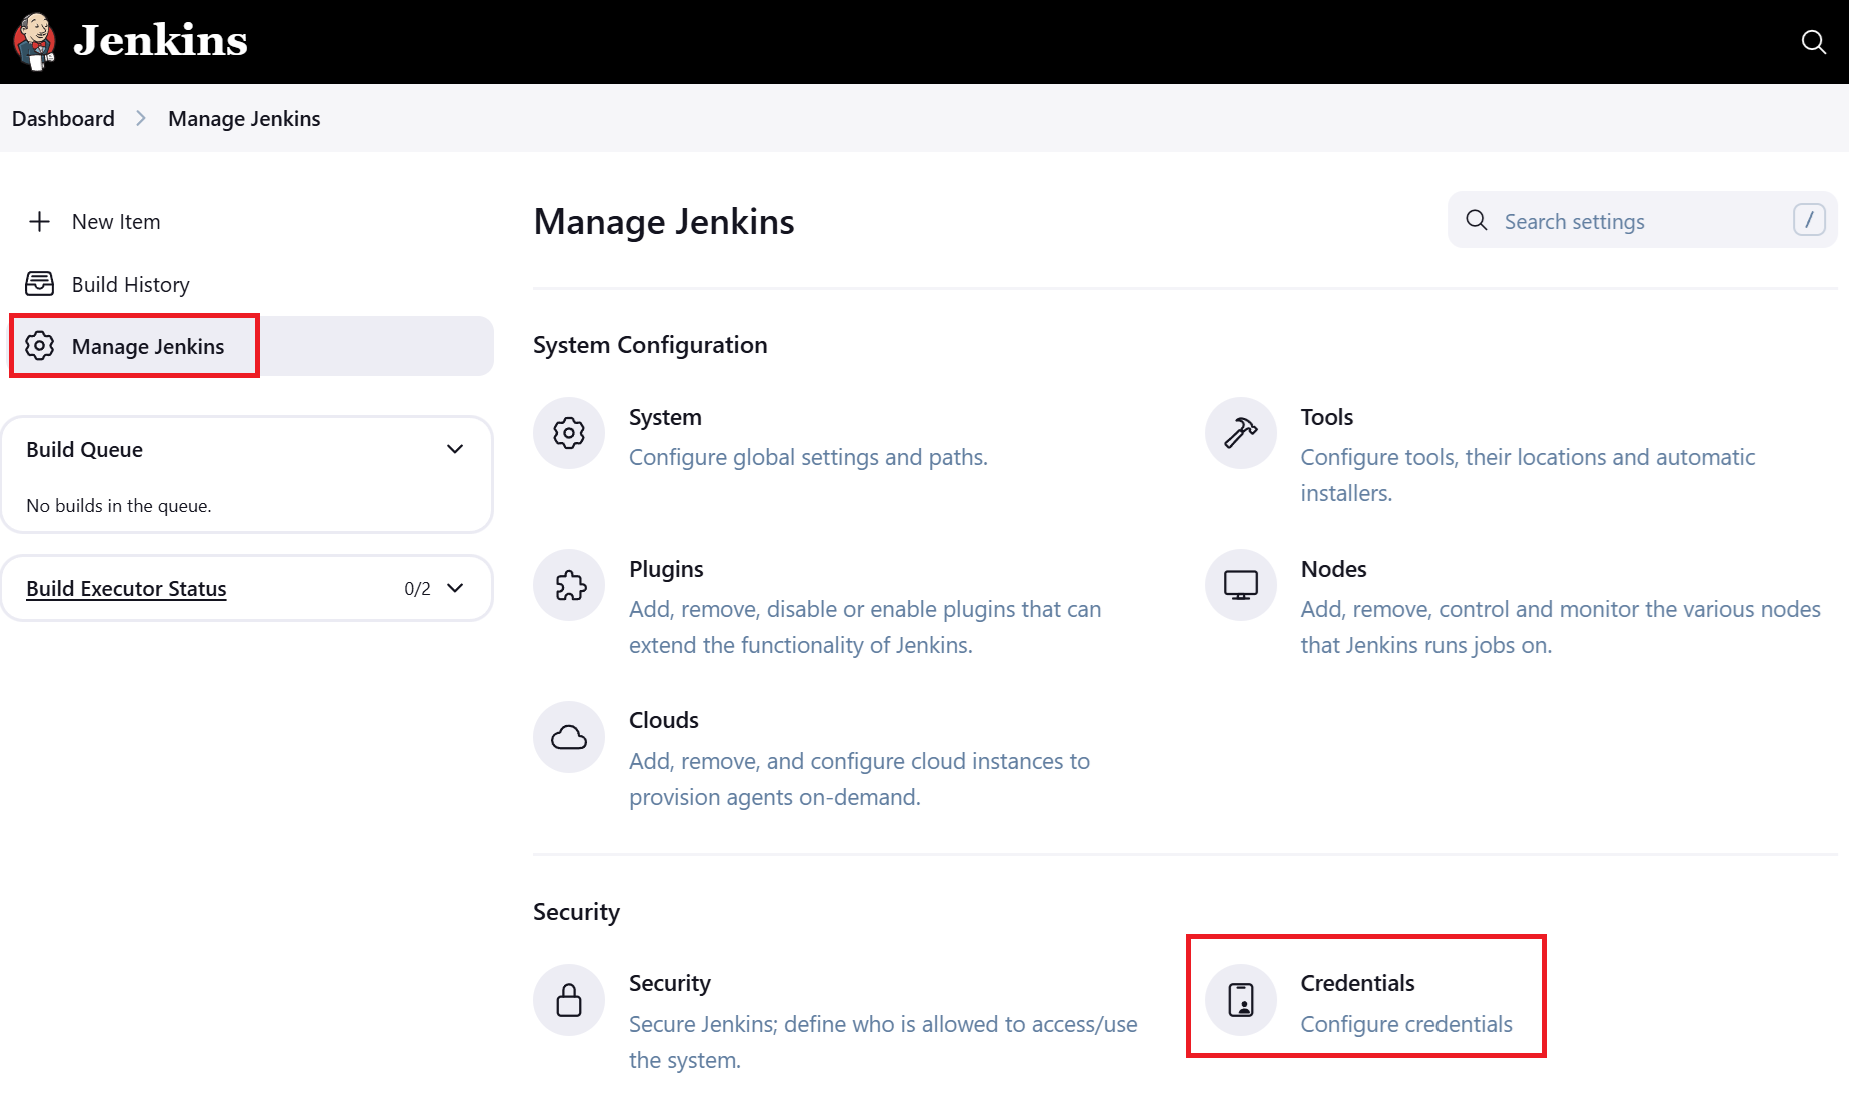Viewport: 1849px width, 1113px height.
Task: Open the Tools hammer icon
Action: coord(1241,433)
